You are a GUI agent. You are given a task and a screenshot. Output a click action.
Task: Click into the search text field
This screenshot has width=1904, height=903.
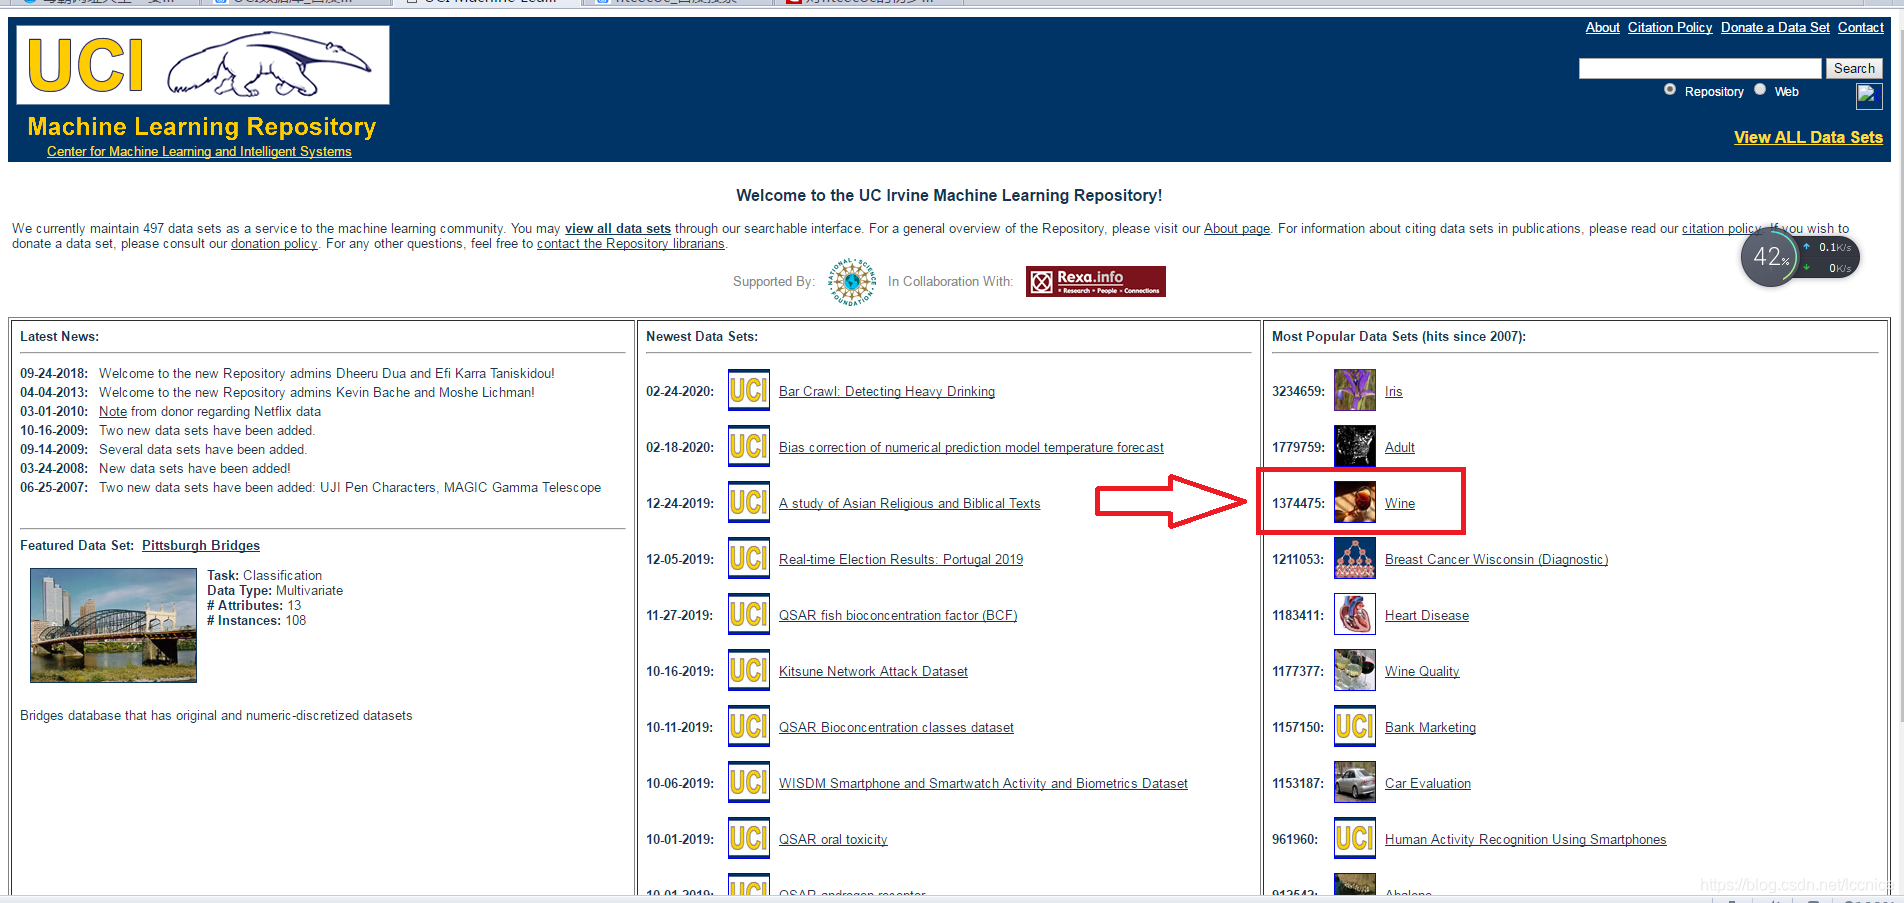[1700, 68]
